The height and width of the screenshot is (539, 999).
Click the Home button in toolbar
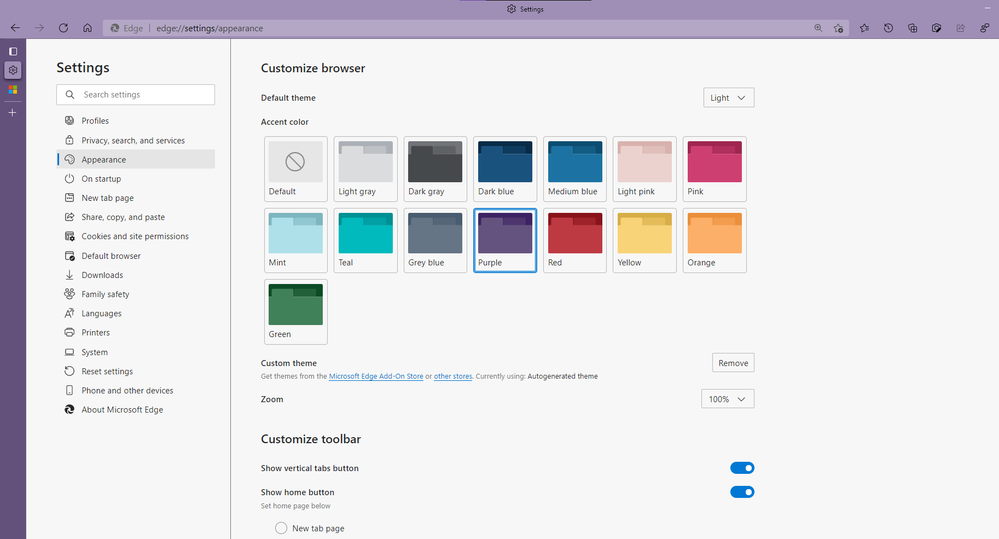pos(88,28)
